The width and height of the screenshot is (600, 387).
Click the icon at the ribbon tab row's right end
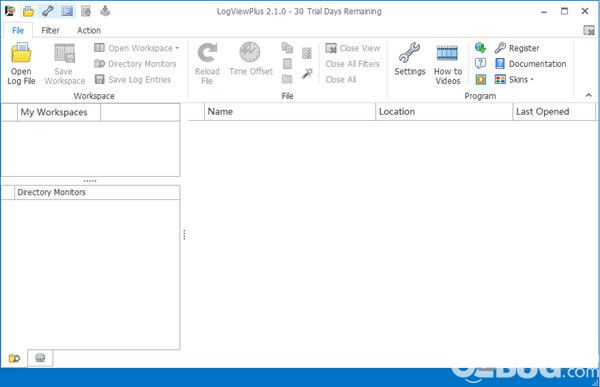(589, 31)
